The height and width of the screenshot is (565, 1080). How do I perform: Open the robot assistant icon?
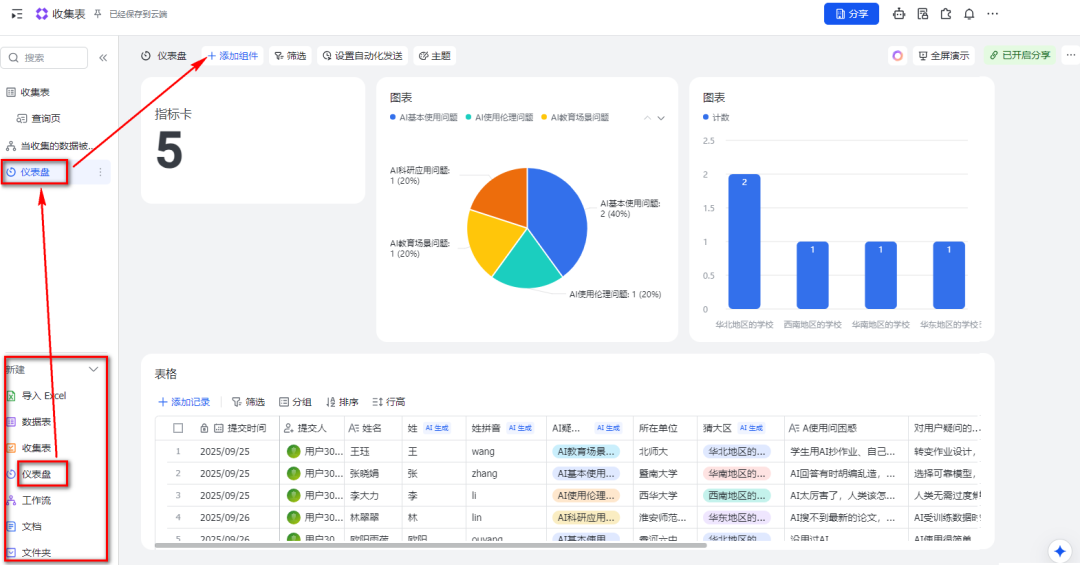pos(899,14)
